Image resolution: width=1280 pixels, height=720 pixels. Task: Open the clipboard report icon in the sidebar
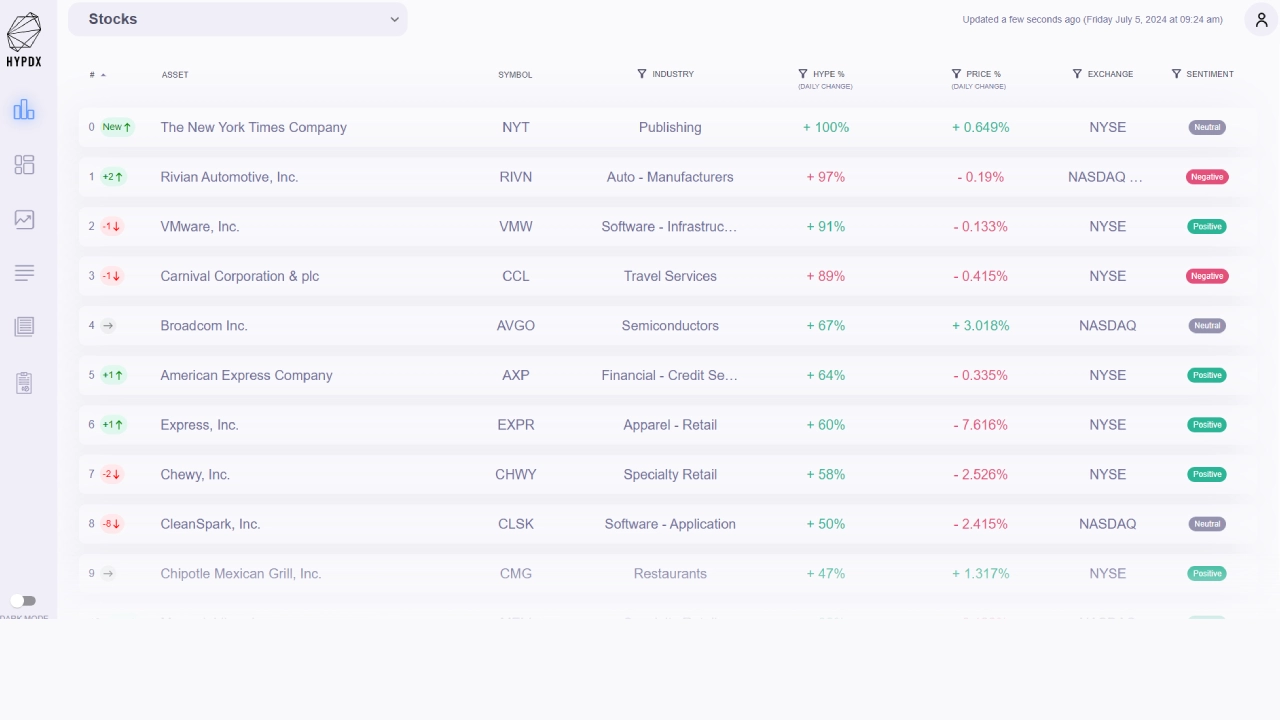[24, 383]
